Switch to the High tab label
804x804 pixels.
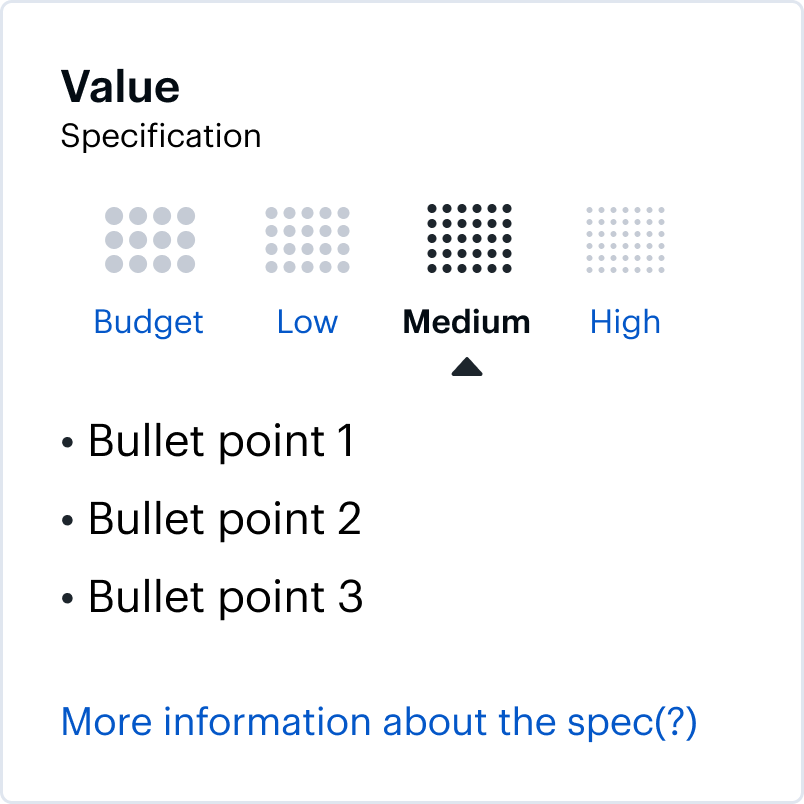tap(625, 322)
